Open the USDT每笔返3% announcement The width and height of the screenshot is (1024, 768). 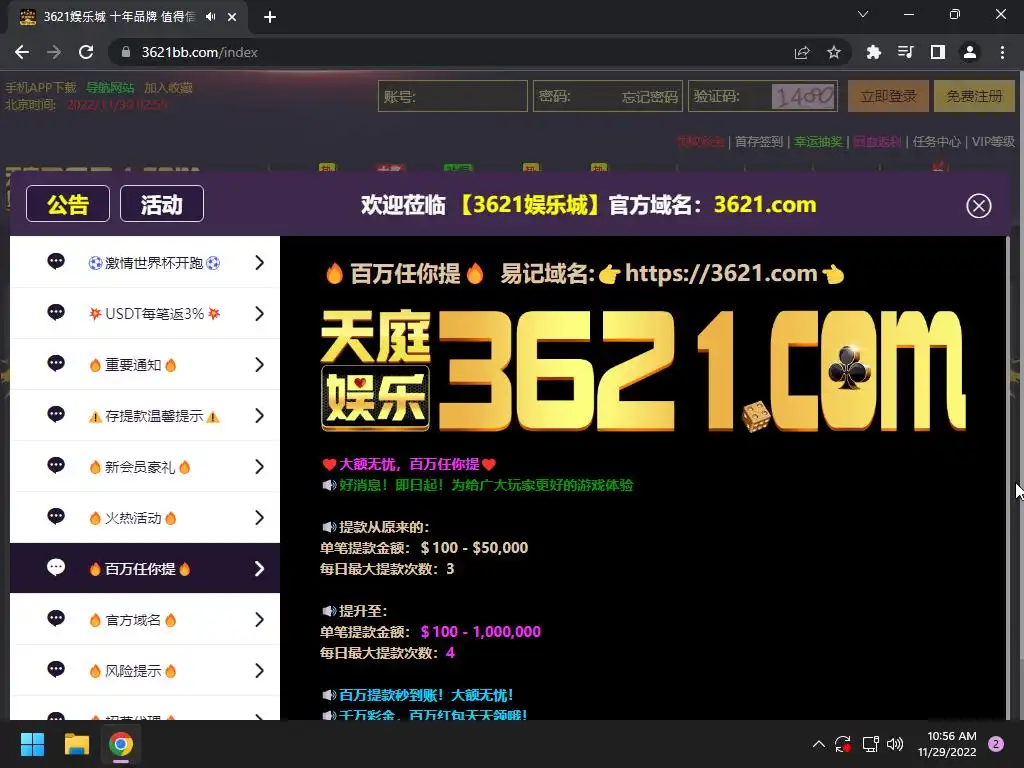coord(145,313)
